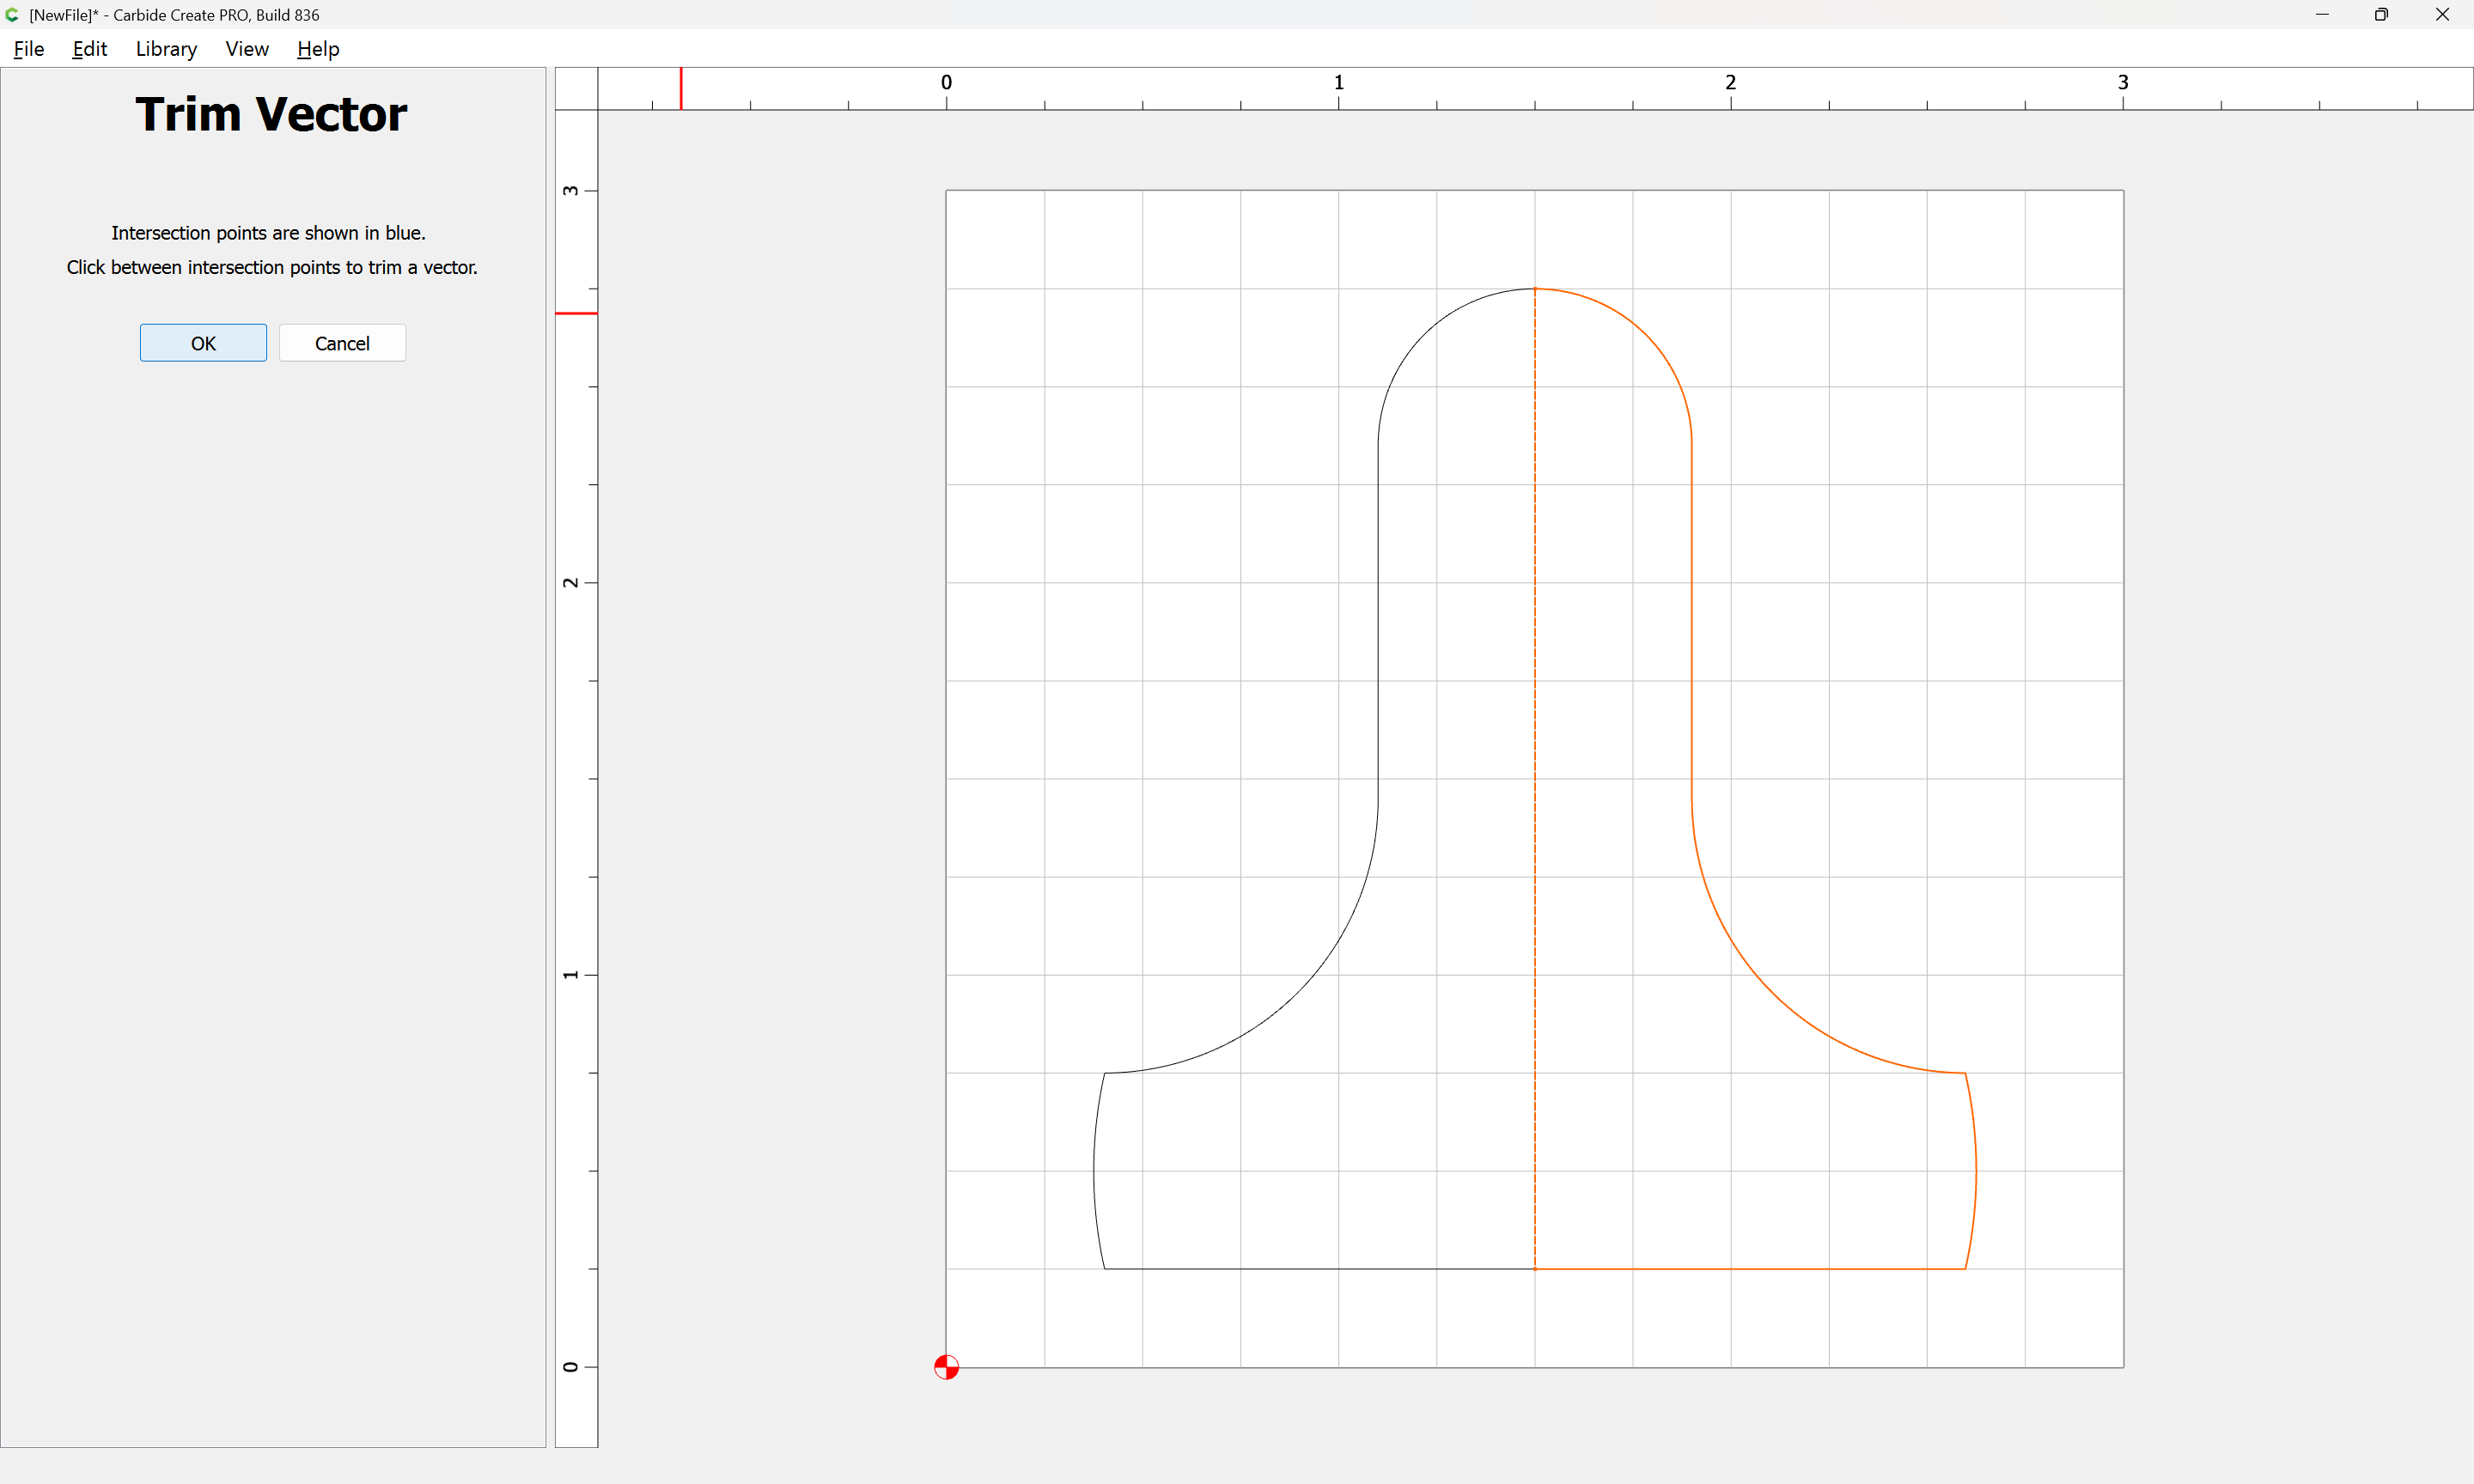Open the Edit menu
2474x1484 pixels.
click(89, 49)
